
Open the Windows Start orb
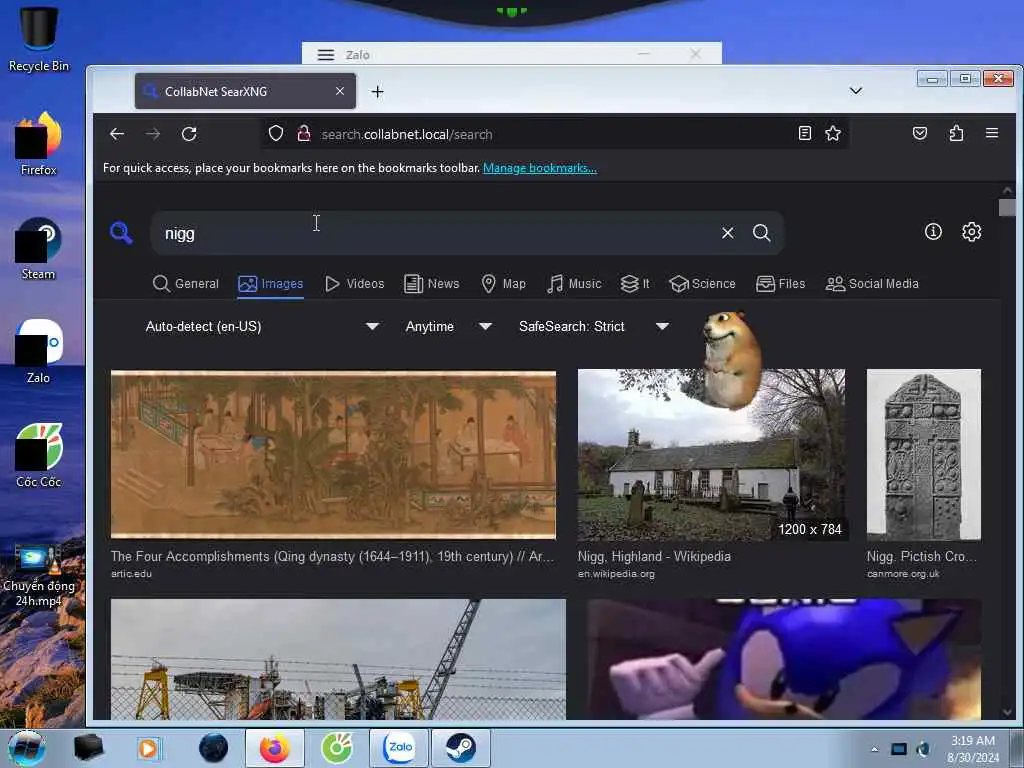coord(27,748)
